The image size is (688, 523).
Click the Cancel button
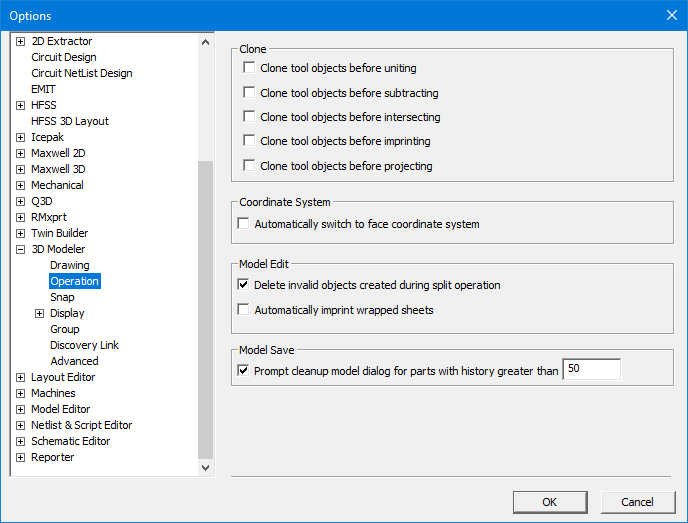[637, 502]
